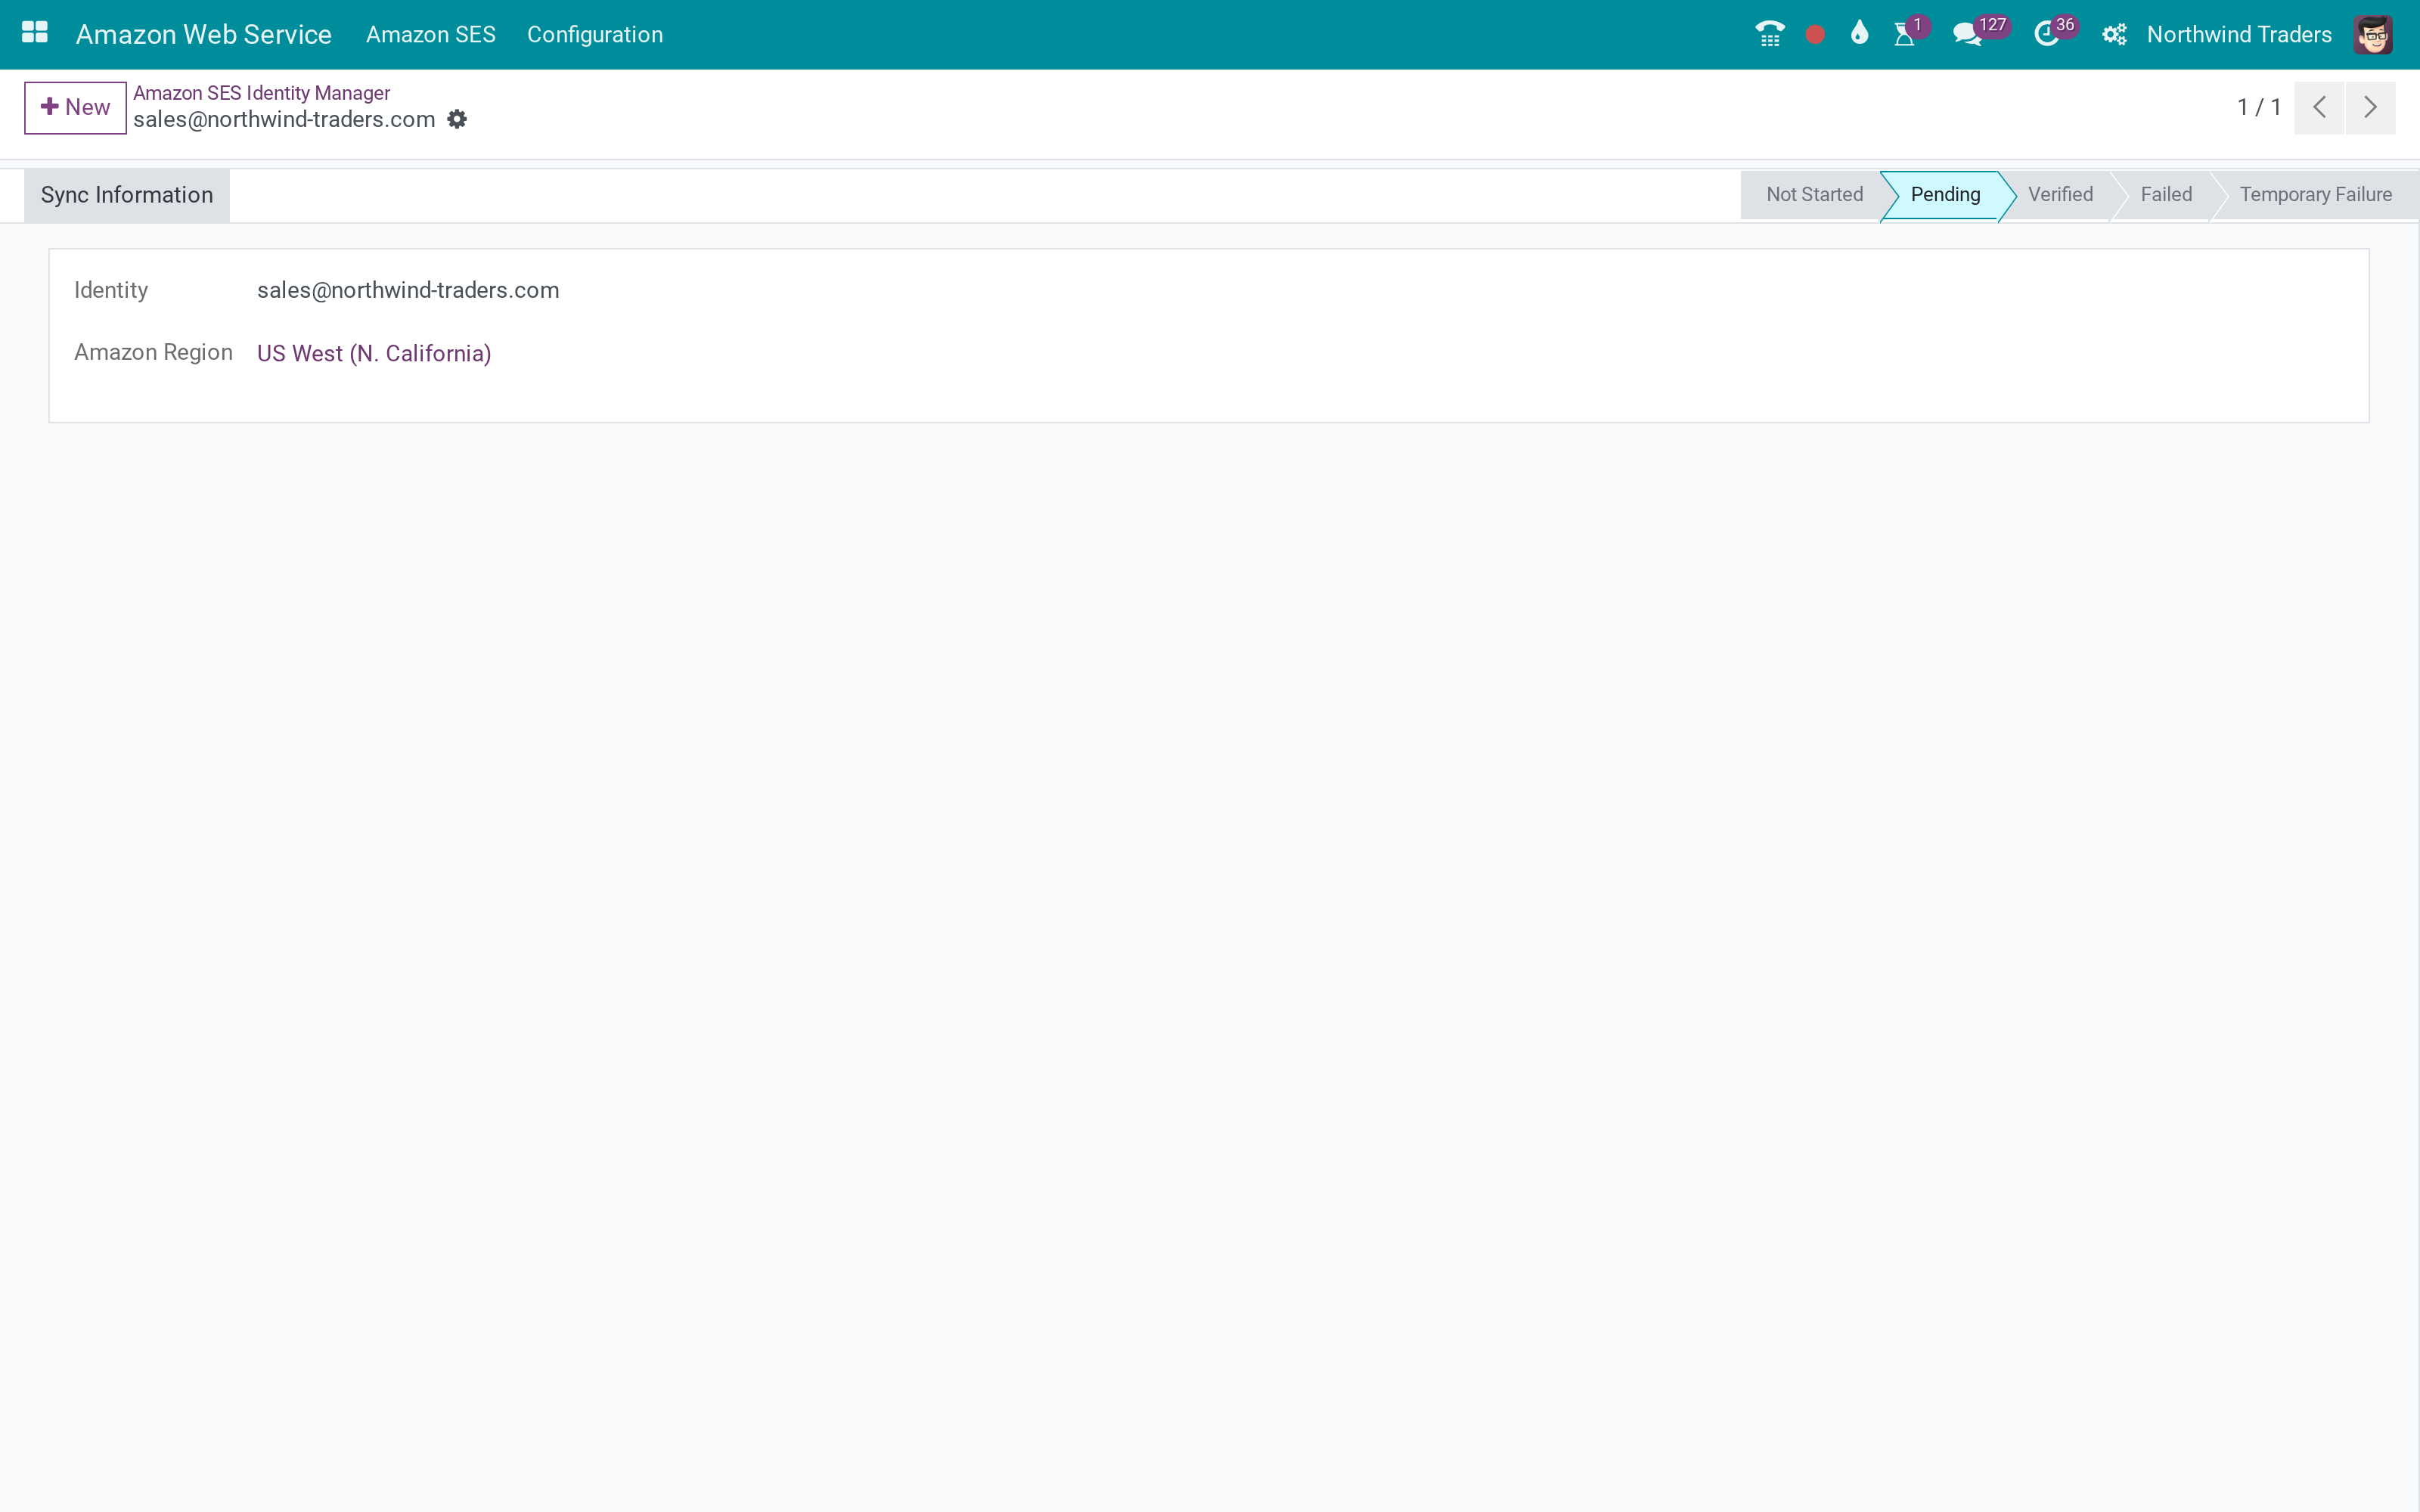The height and width of the screenshot is (1512, 2420).
Task: Go to the previous record arrow
Action: (x=2319, y=107)
